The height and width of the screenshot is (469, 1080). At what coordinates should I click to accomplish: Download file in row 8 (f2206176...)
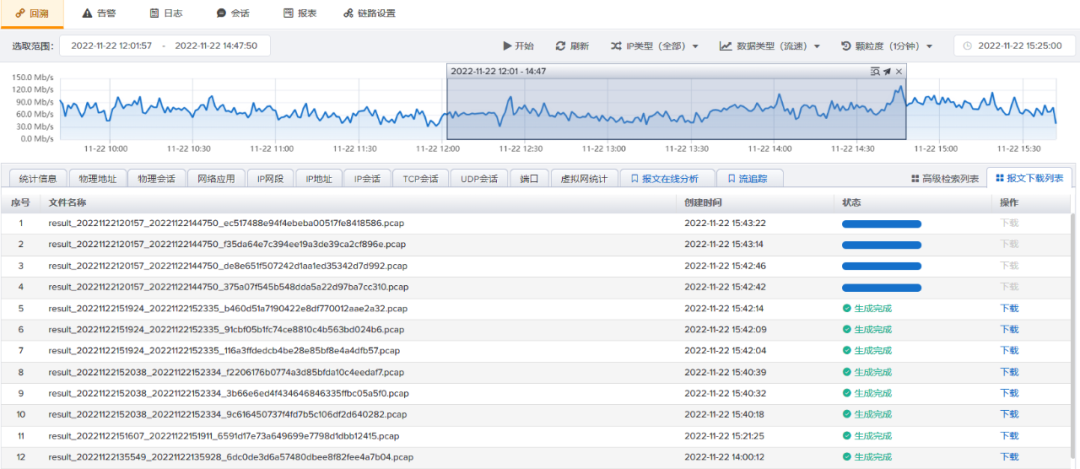coord(1009,372)
